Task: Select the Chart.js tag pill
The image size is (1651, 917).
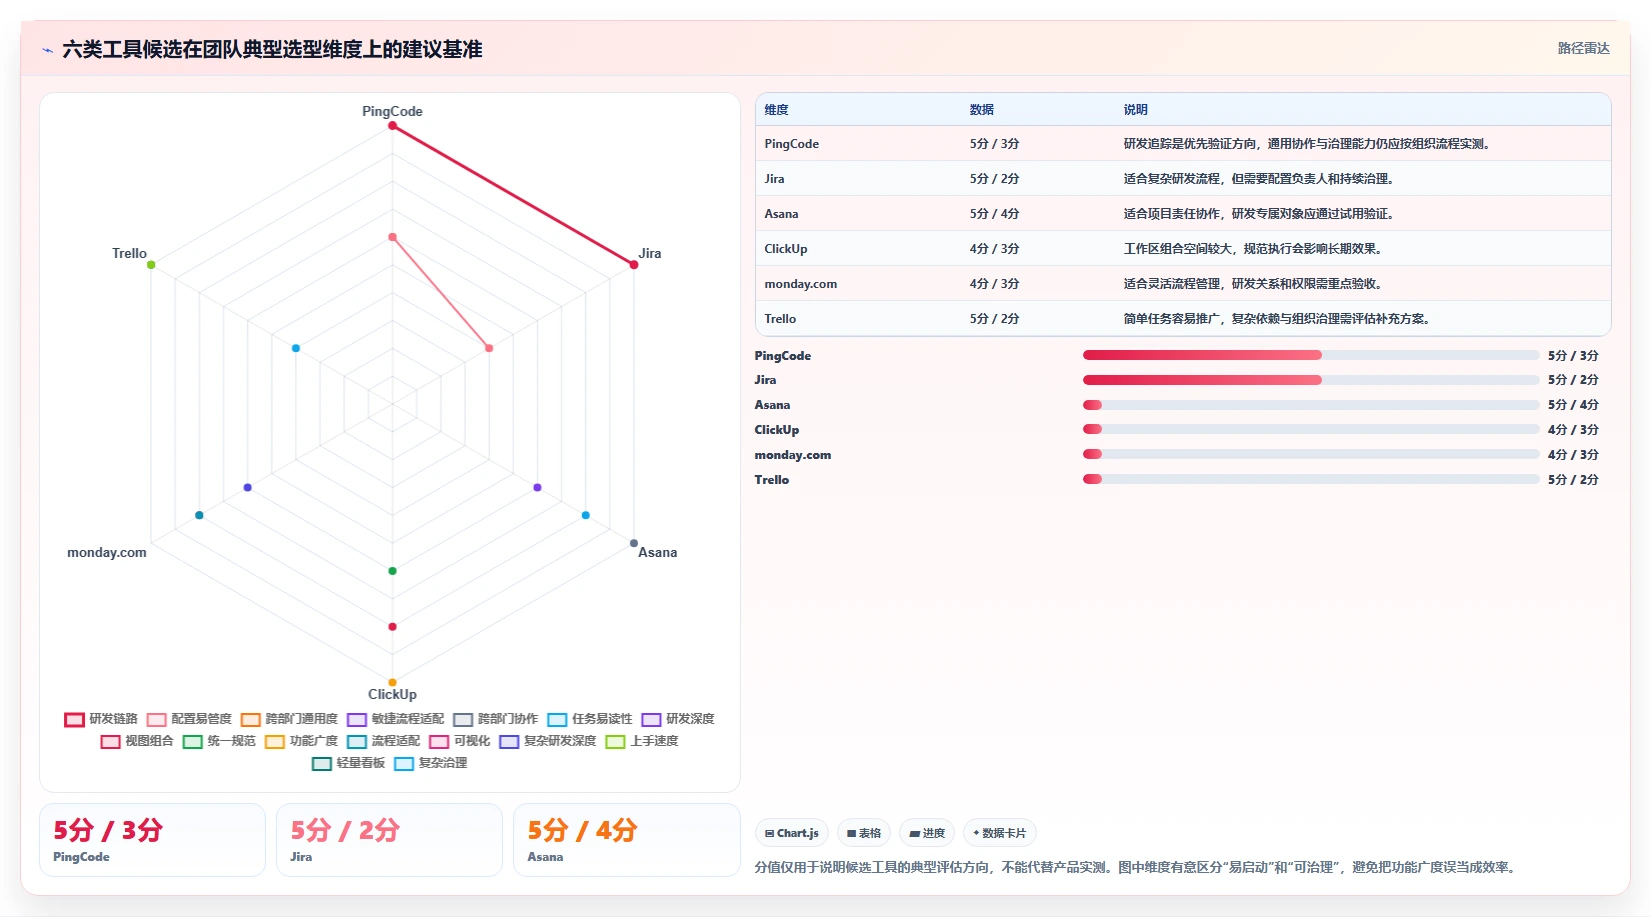Action: click(791, 833)
